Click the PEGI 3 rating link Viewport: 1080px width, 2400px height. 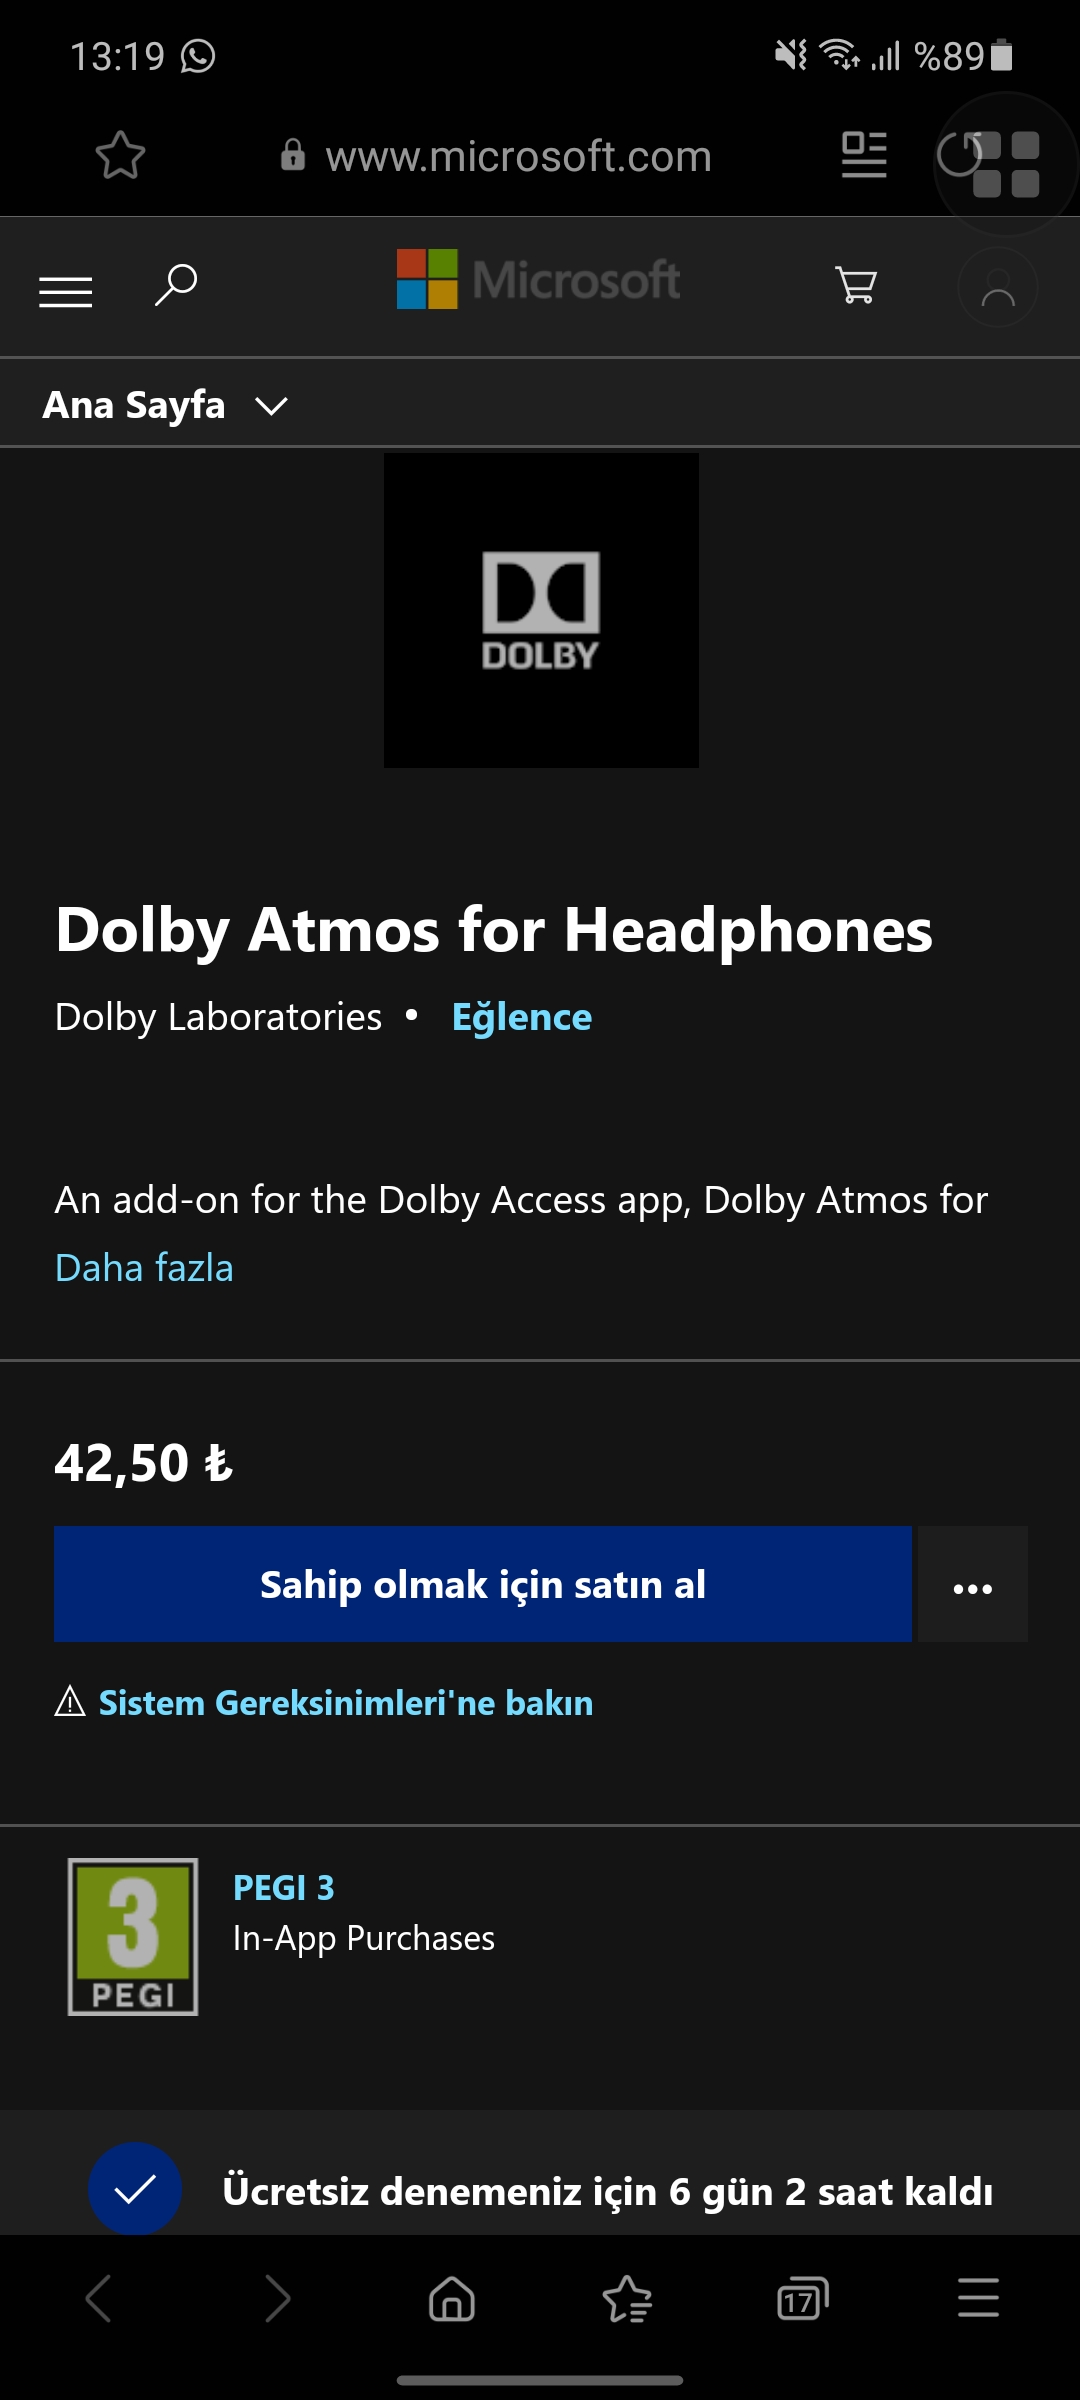pos(284,1888)
